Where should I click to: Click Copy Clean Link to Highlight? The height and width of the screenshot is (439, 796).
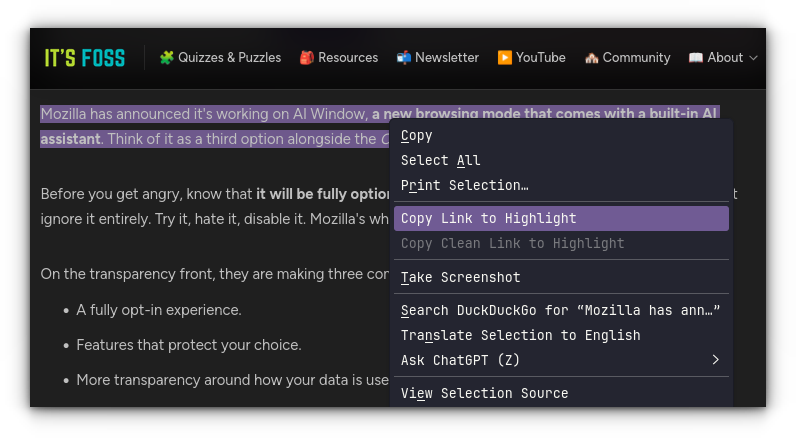click(512, 243)
